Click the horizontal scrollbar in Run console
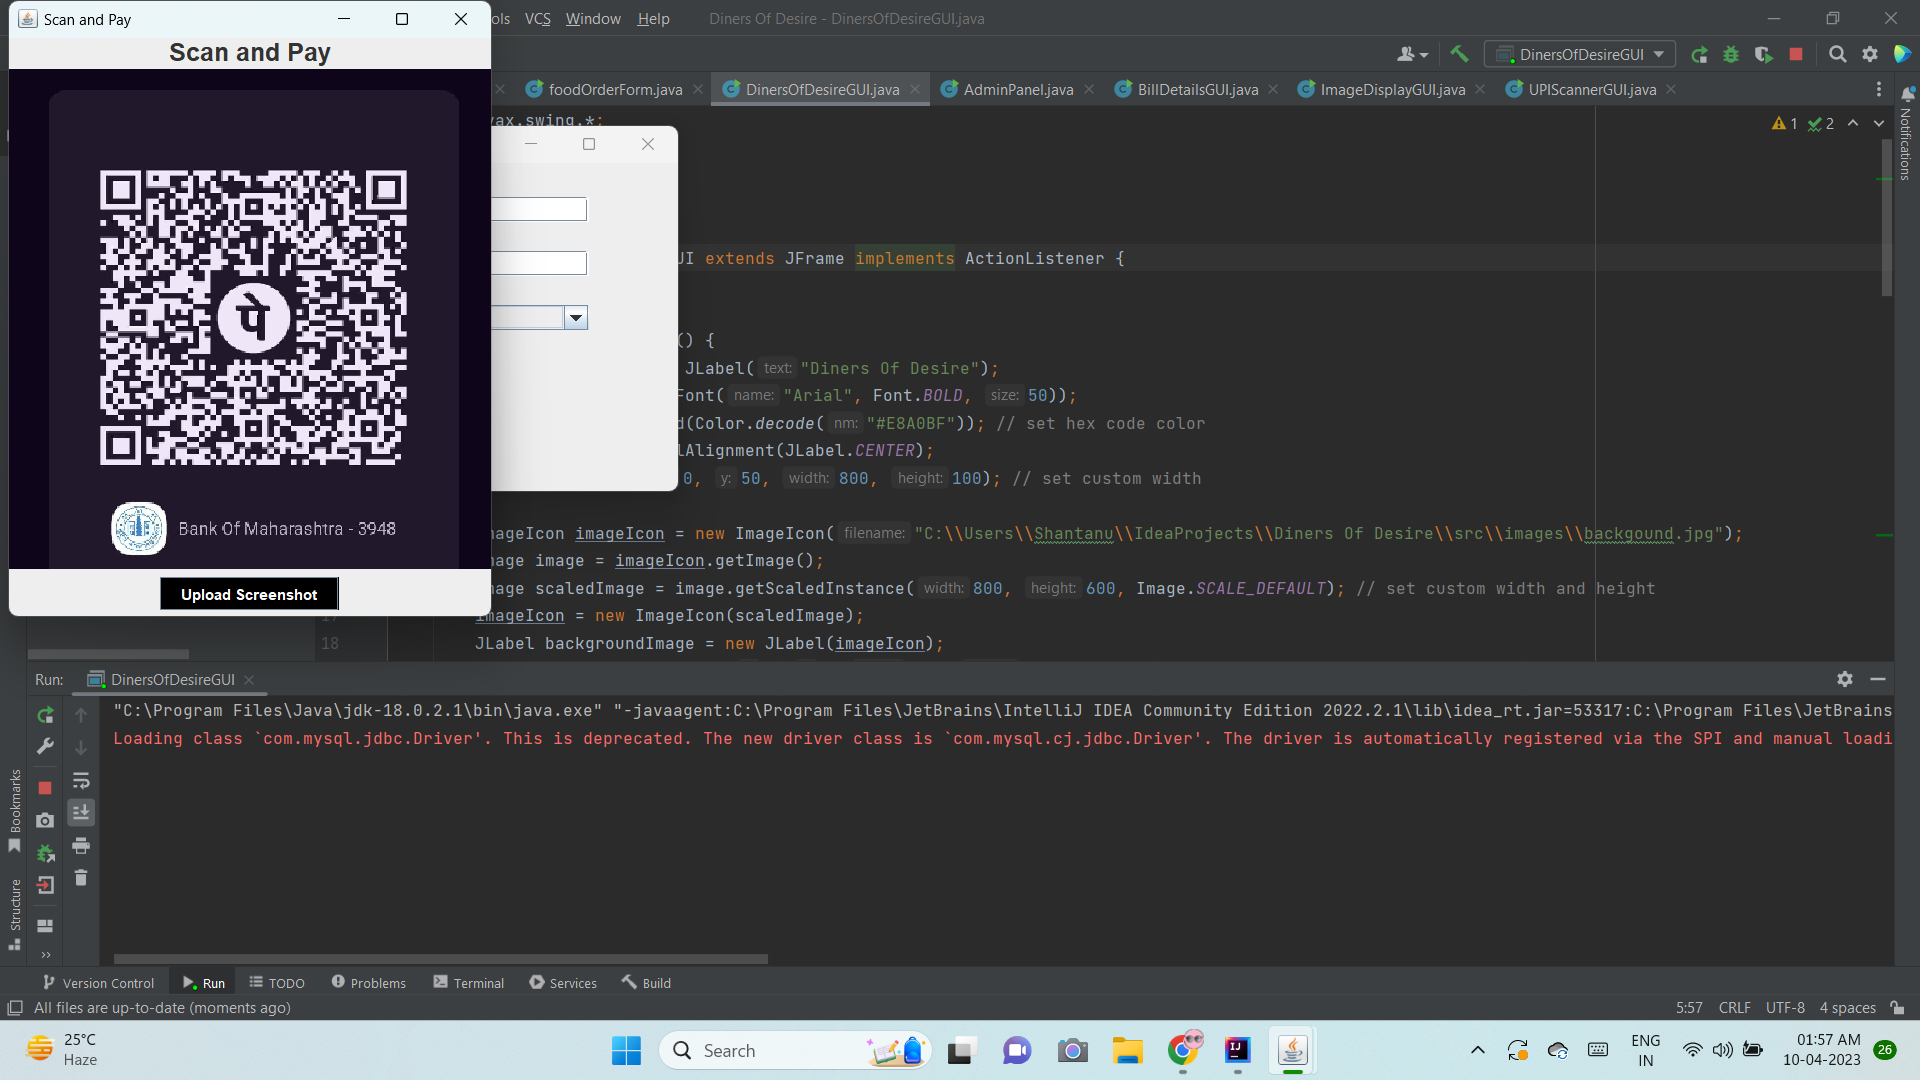 coord(440,958)
